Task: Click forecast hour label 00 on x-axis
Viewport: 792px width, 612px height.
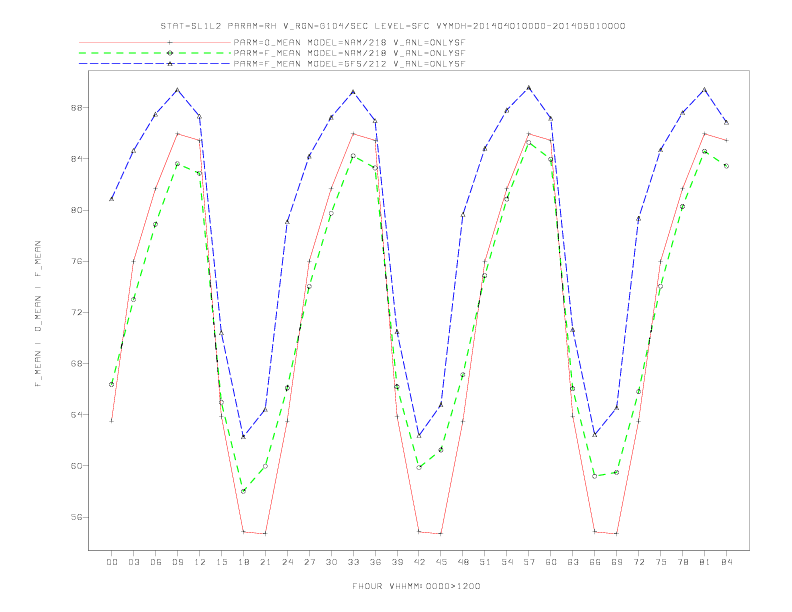Action: pyautogui.click(x=112, y=562)
